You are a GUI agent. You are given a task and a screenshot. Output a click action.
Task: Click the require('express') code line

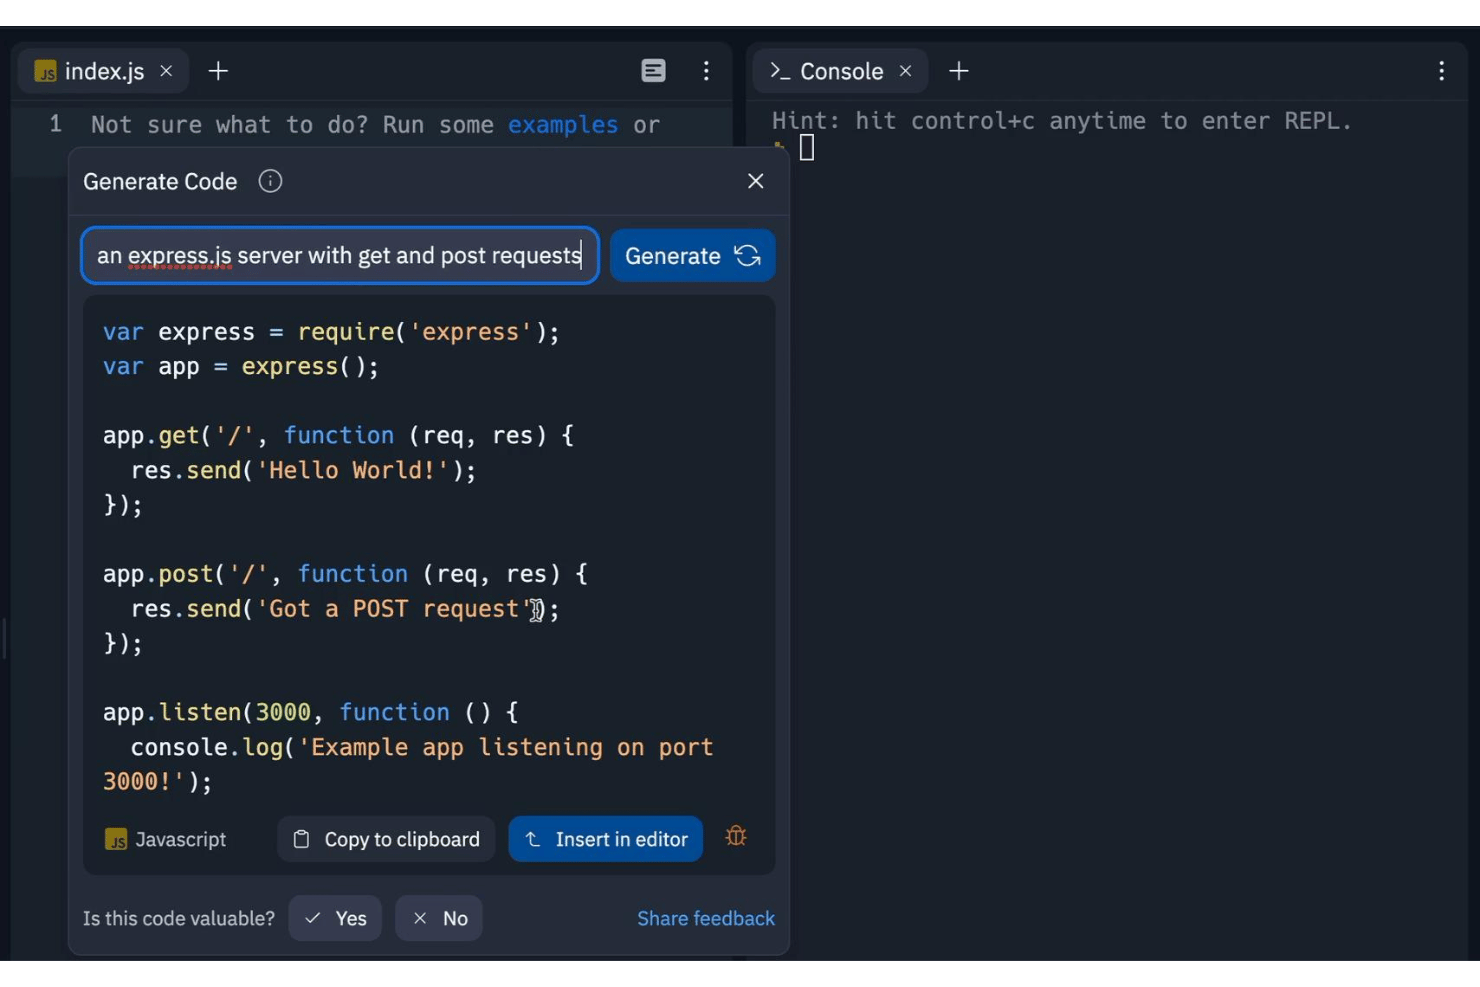click(x=331, y=332)
